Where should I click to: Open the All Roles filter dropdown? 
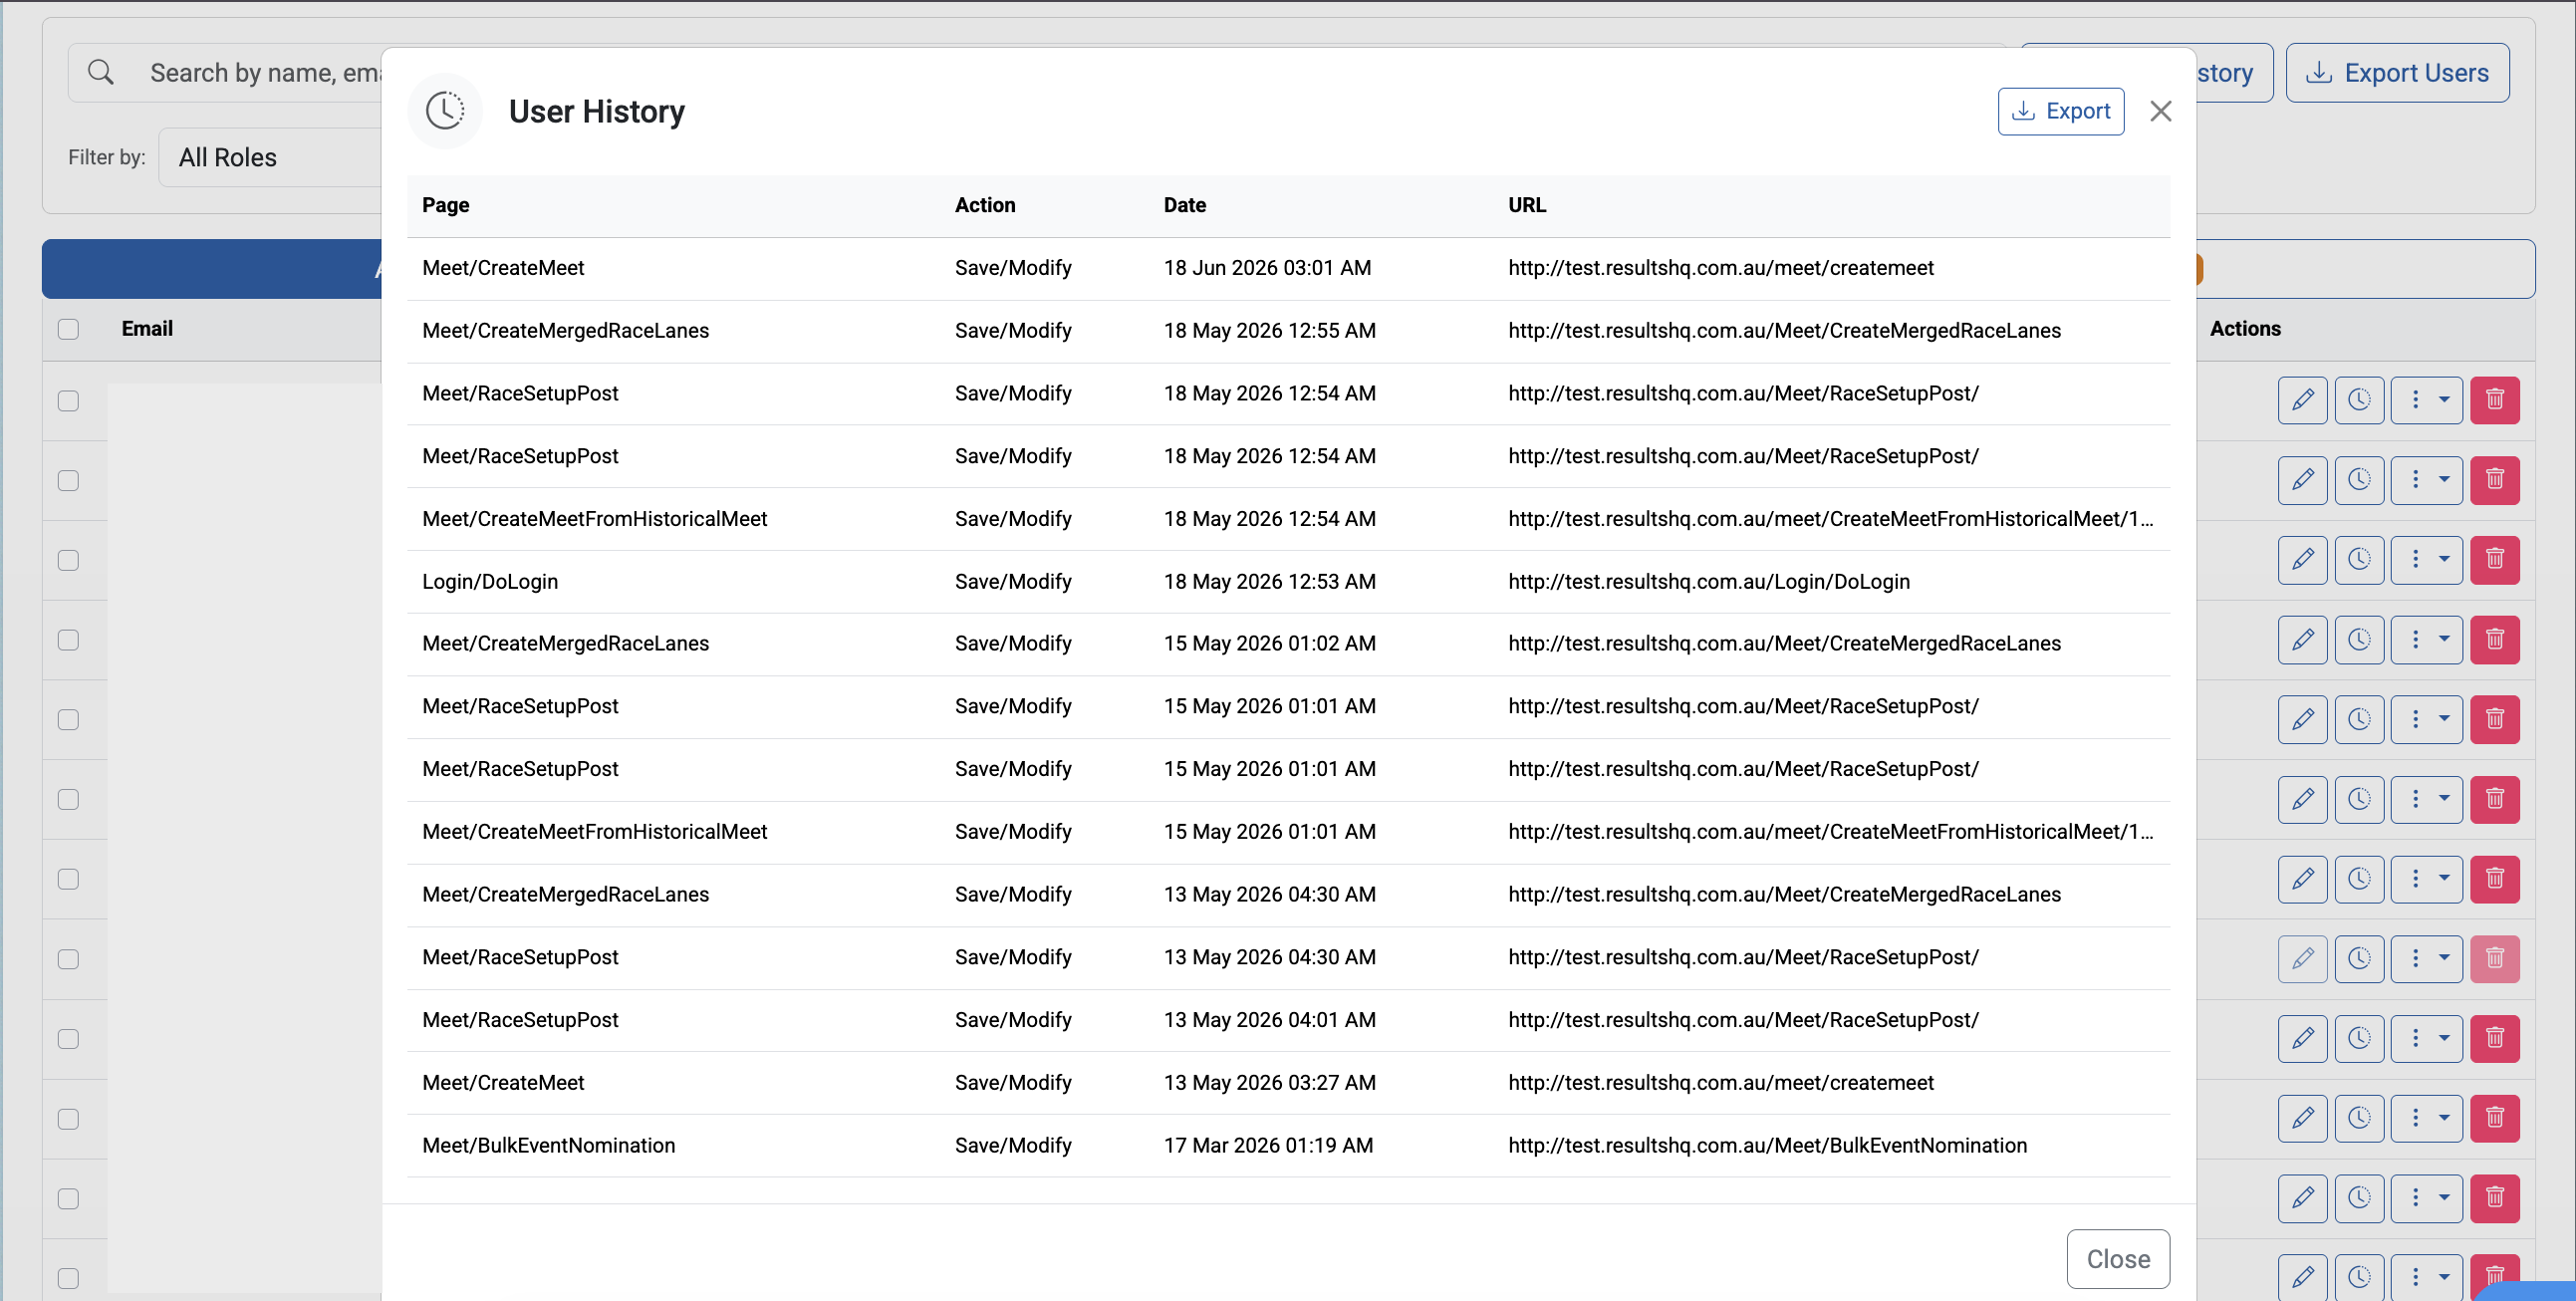pos(270,157)
